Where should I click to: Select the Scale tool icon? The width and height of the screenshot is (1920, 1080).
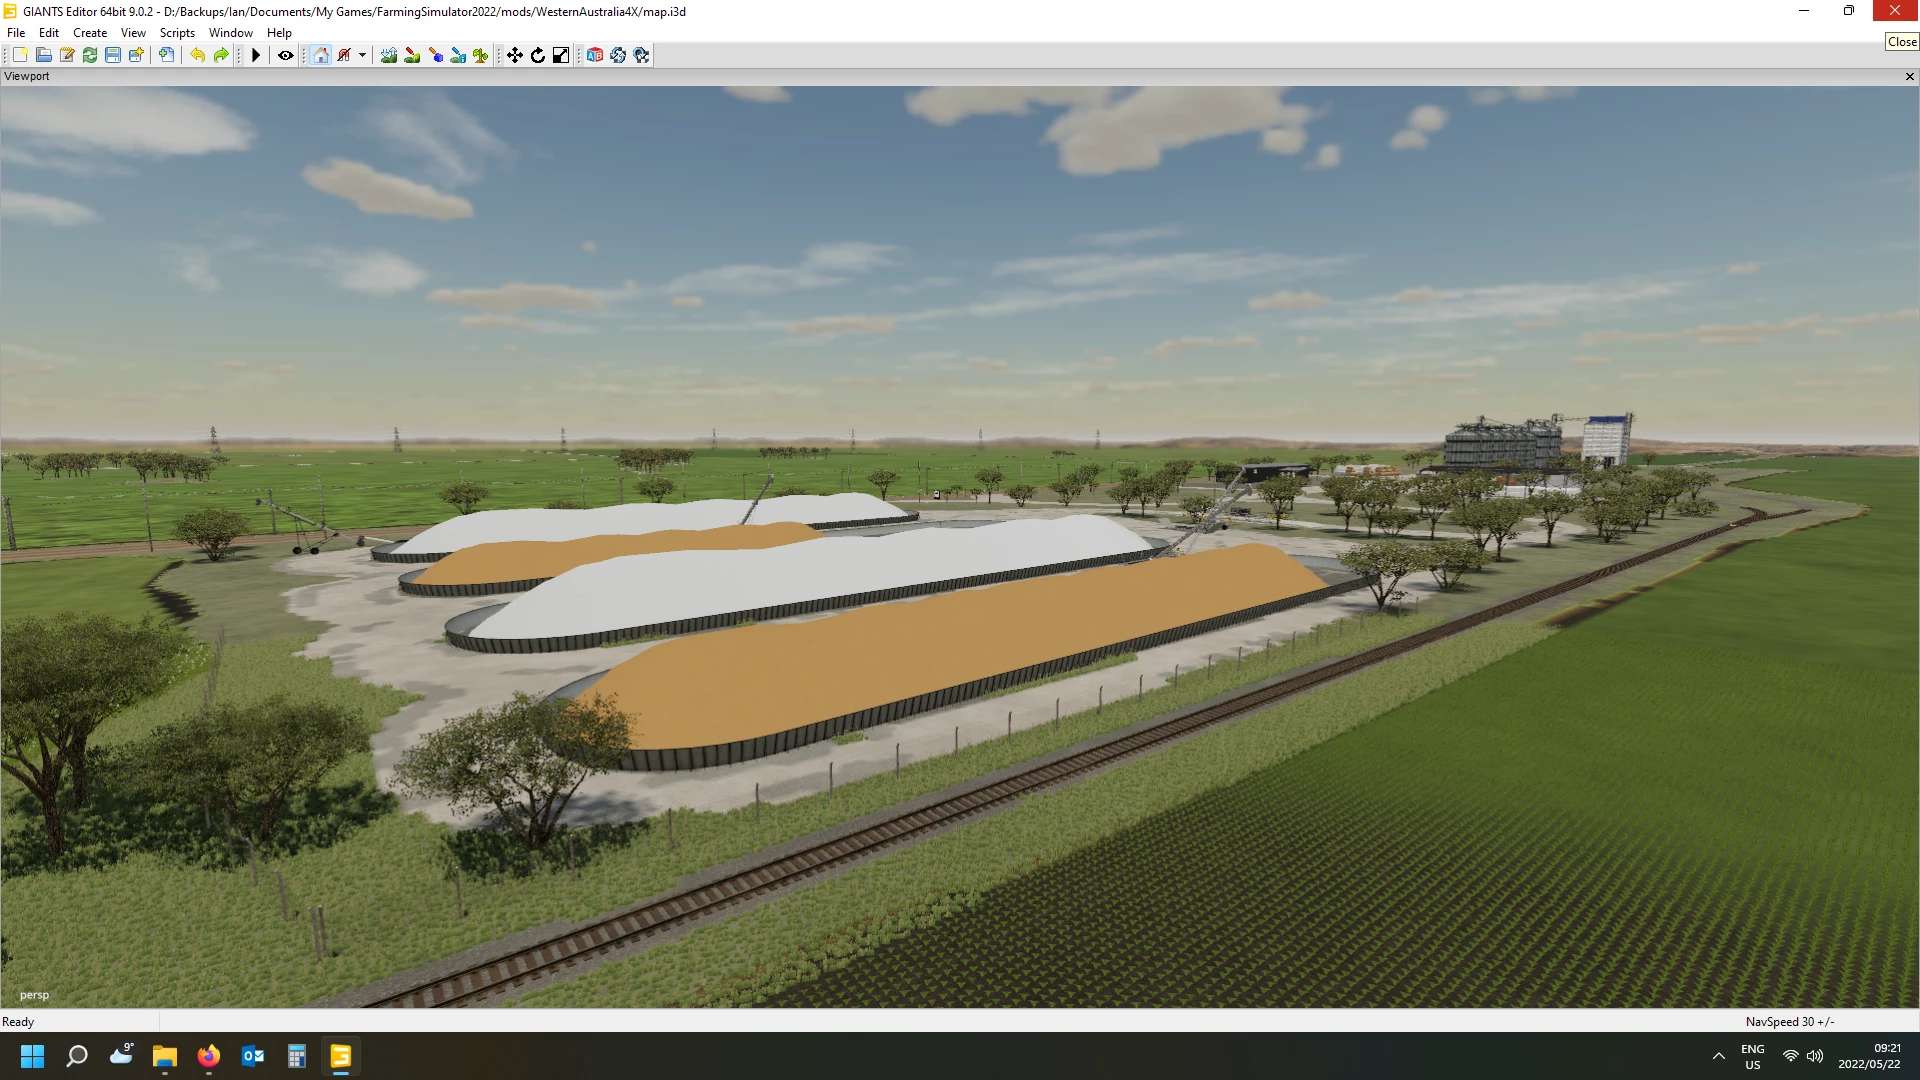click(561, 55)
